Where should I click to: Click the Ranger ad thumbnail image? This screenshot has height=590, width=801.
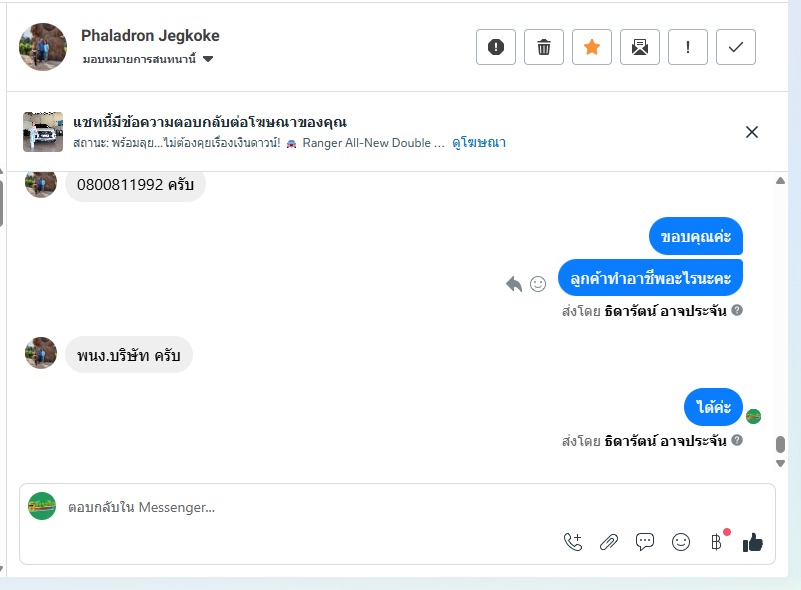coord(43,132)
